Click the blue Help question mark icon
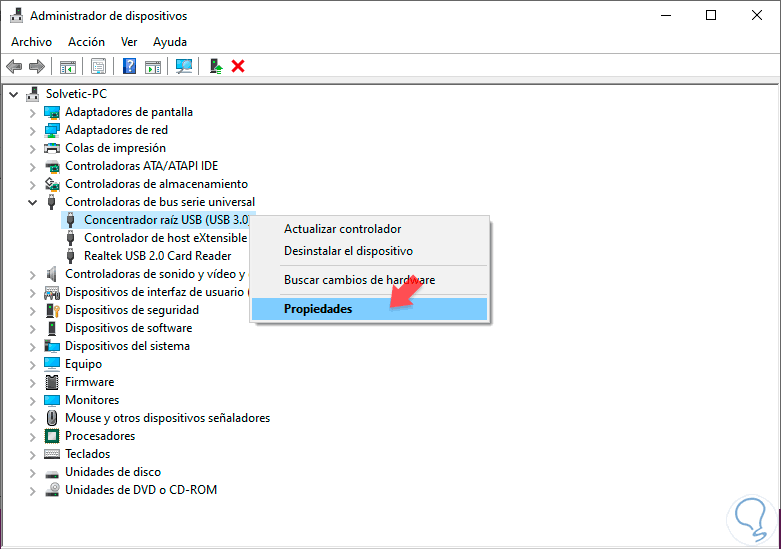Screen dimensions: 781x549 [x=130, y=66]
